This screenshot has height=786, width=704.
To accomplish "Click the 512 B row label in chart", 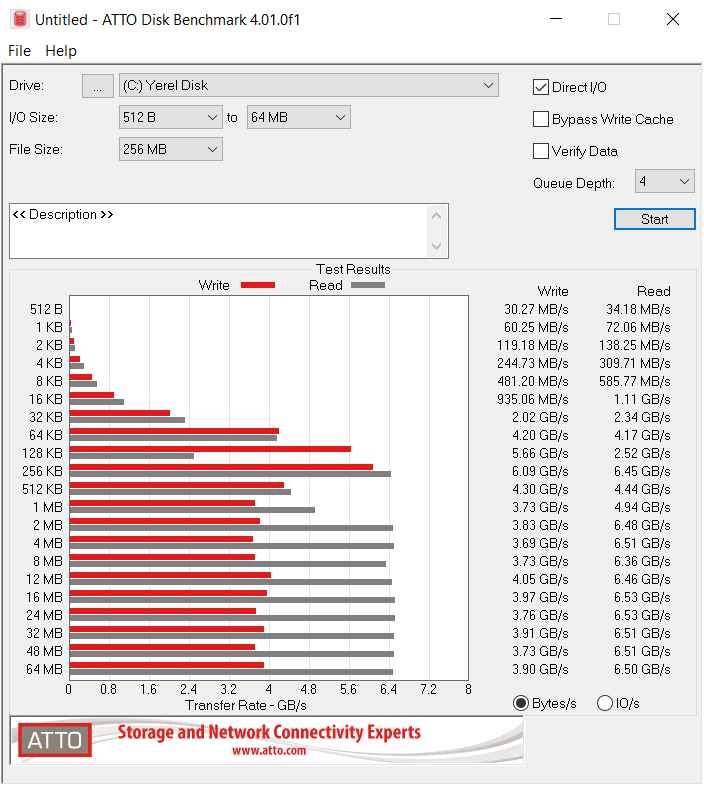I will coord(46,309).
